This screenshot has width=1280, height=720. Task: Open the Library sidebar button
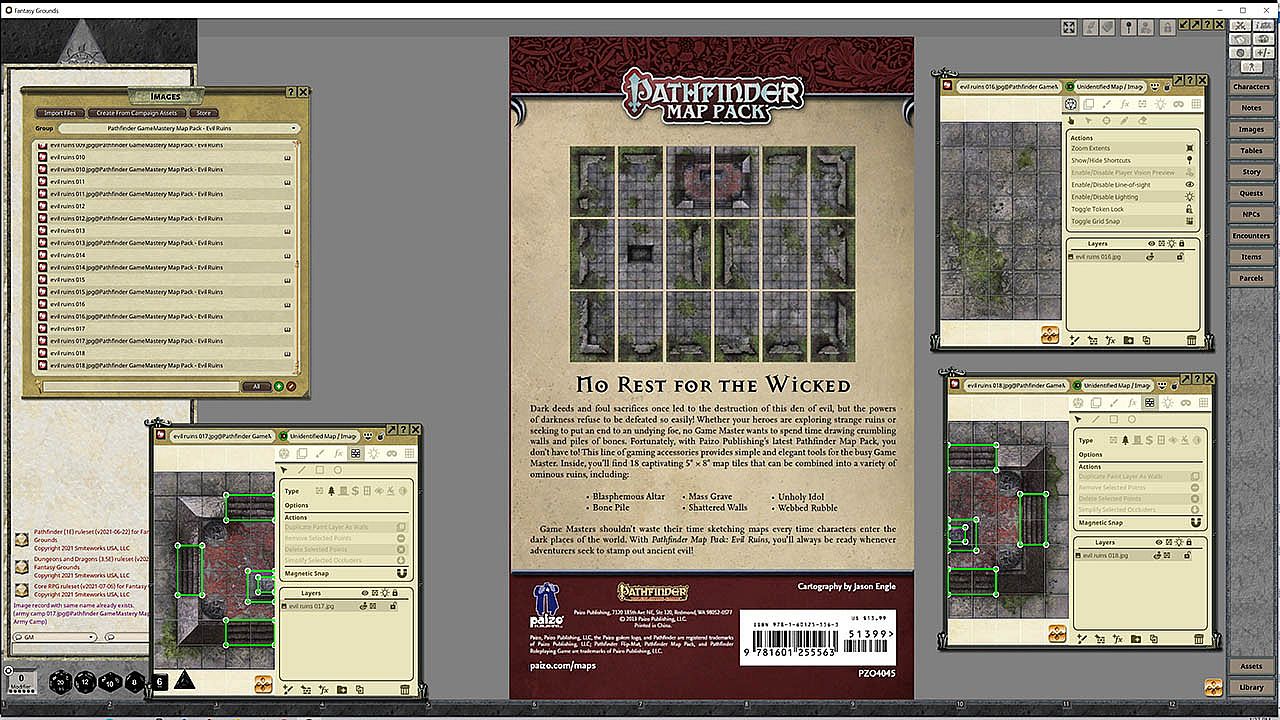point(1251,687)
